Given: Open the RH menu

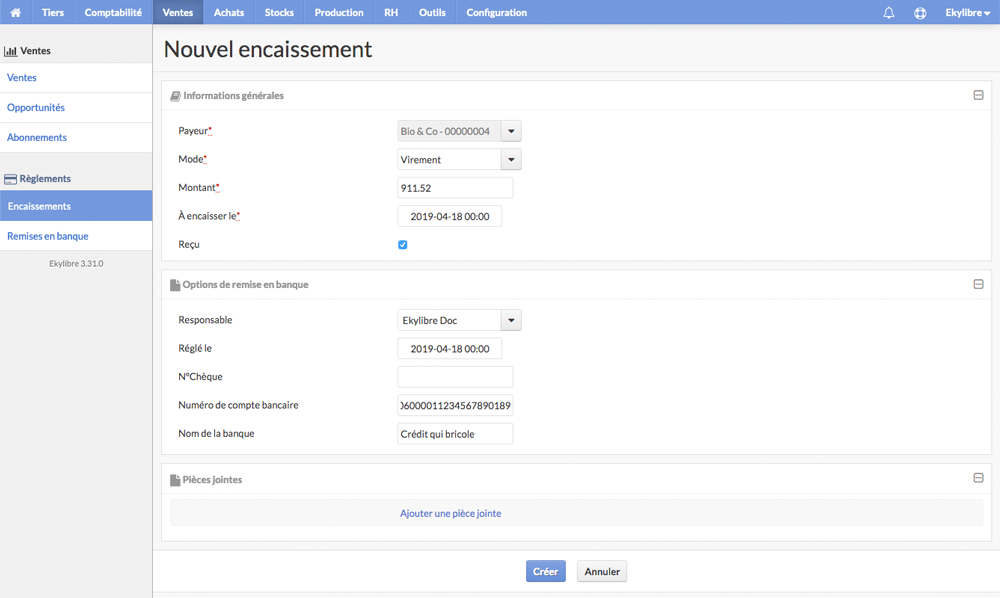Looking at the screenshot, I should [391, 12].
